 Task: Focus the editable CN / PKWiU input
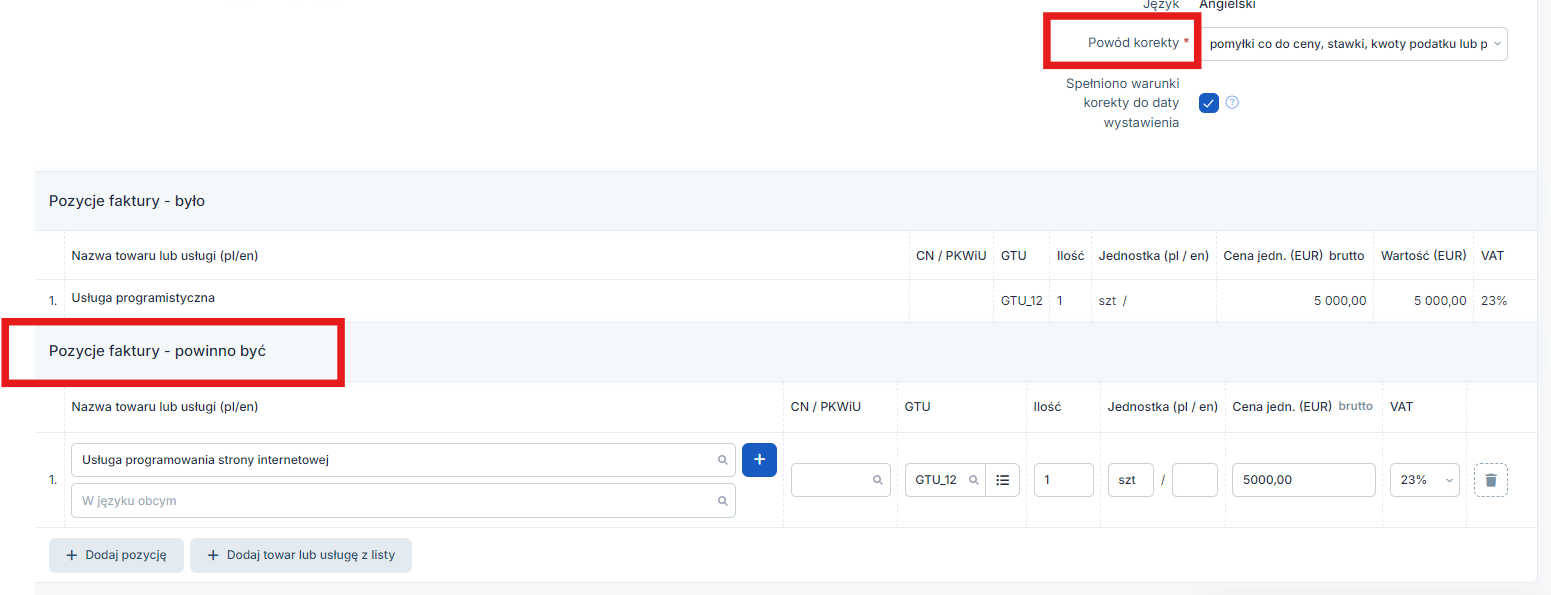coord(841,480)
